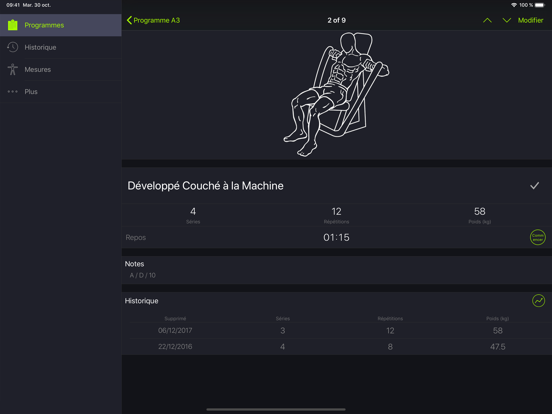This screenshot has height=414, width=552.
Task: Tap the Modifier button
Action: click(530, 20)
